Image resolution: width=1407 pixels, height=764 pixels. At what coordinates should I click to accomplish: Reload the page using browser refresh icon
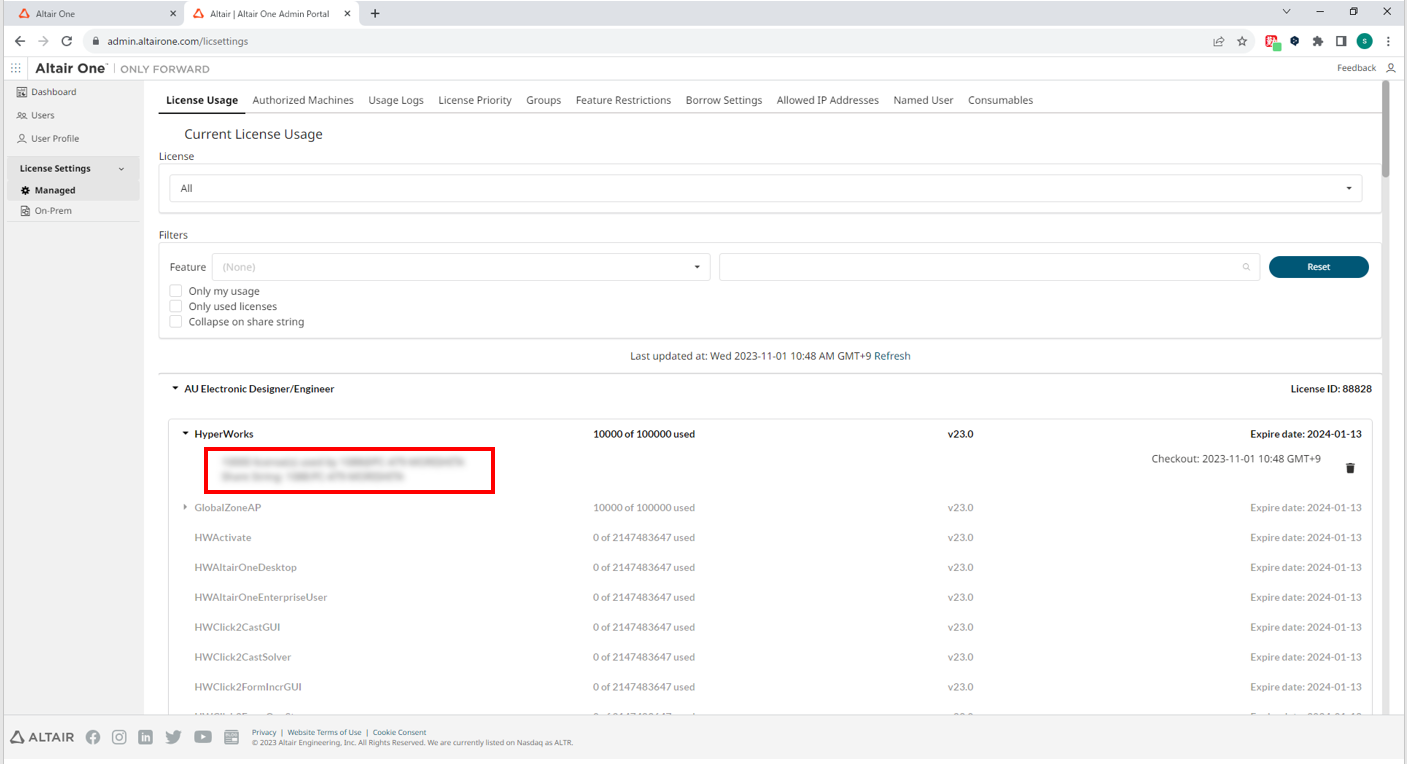click(x=67, y=41)
